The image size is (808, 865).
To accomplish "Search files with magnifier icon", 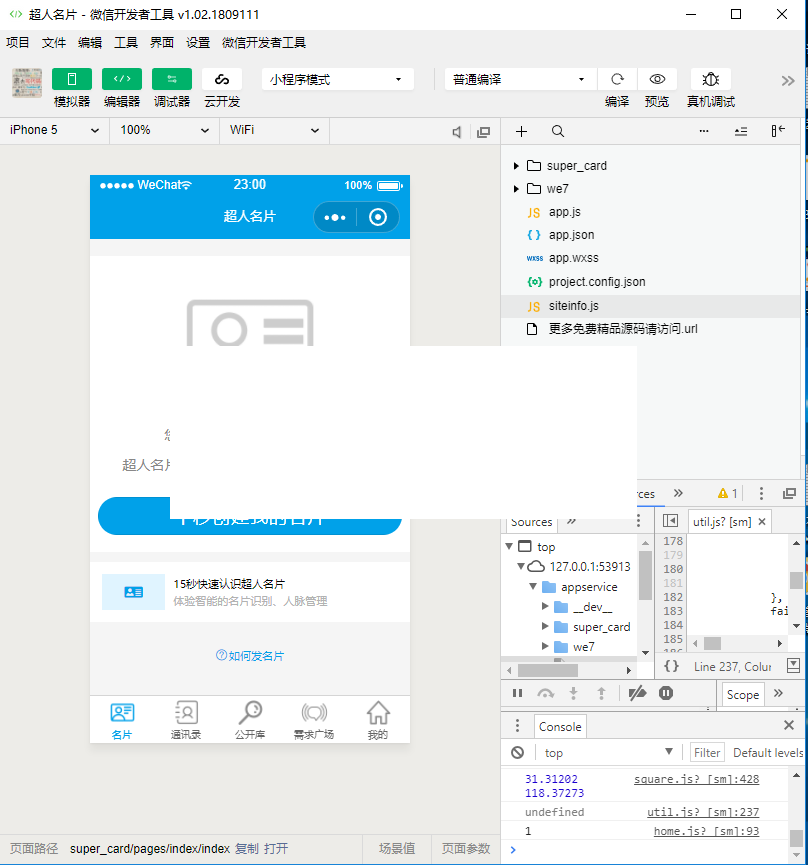I will pyautogui.click(x=558, y=131).
